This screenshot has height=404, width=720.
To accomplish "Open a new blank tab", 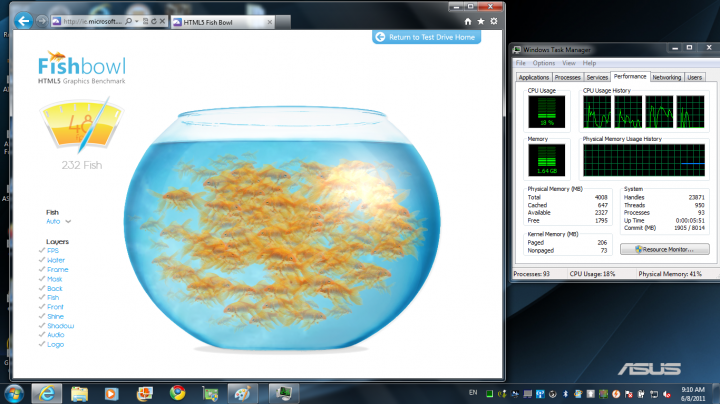I will [283, 22].
